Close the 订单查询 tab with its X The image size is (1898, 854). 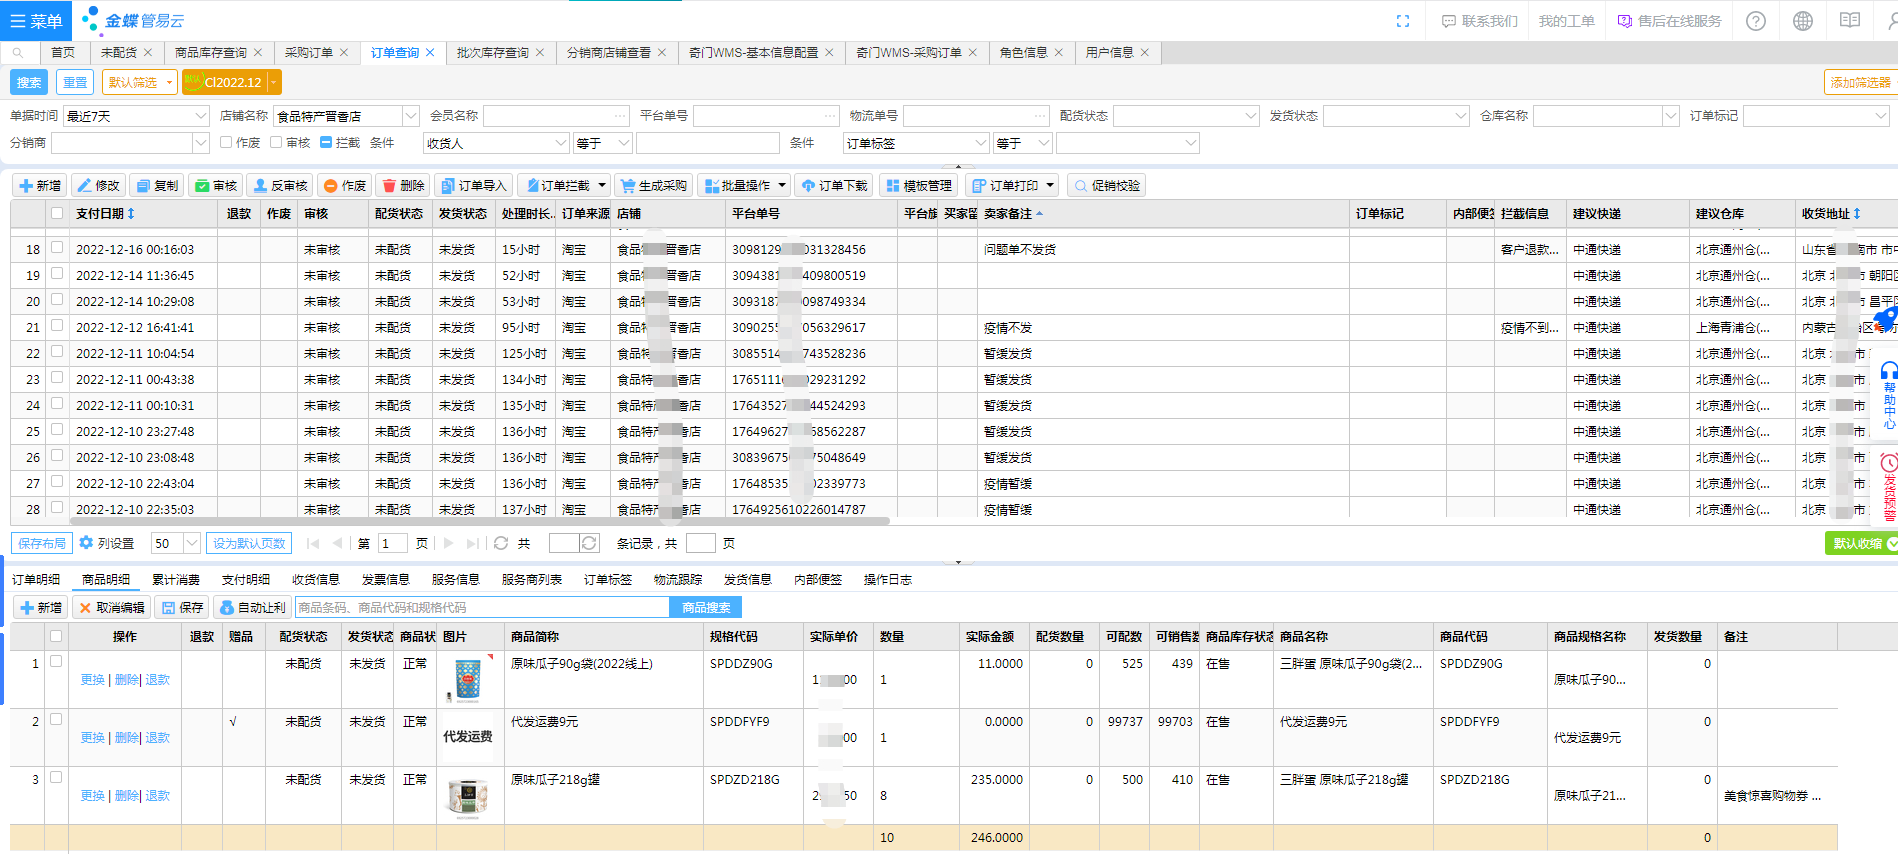point(431,53)
